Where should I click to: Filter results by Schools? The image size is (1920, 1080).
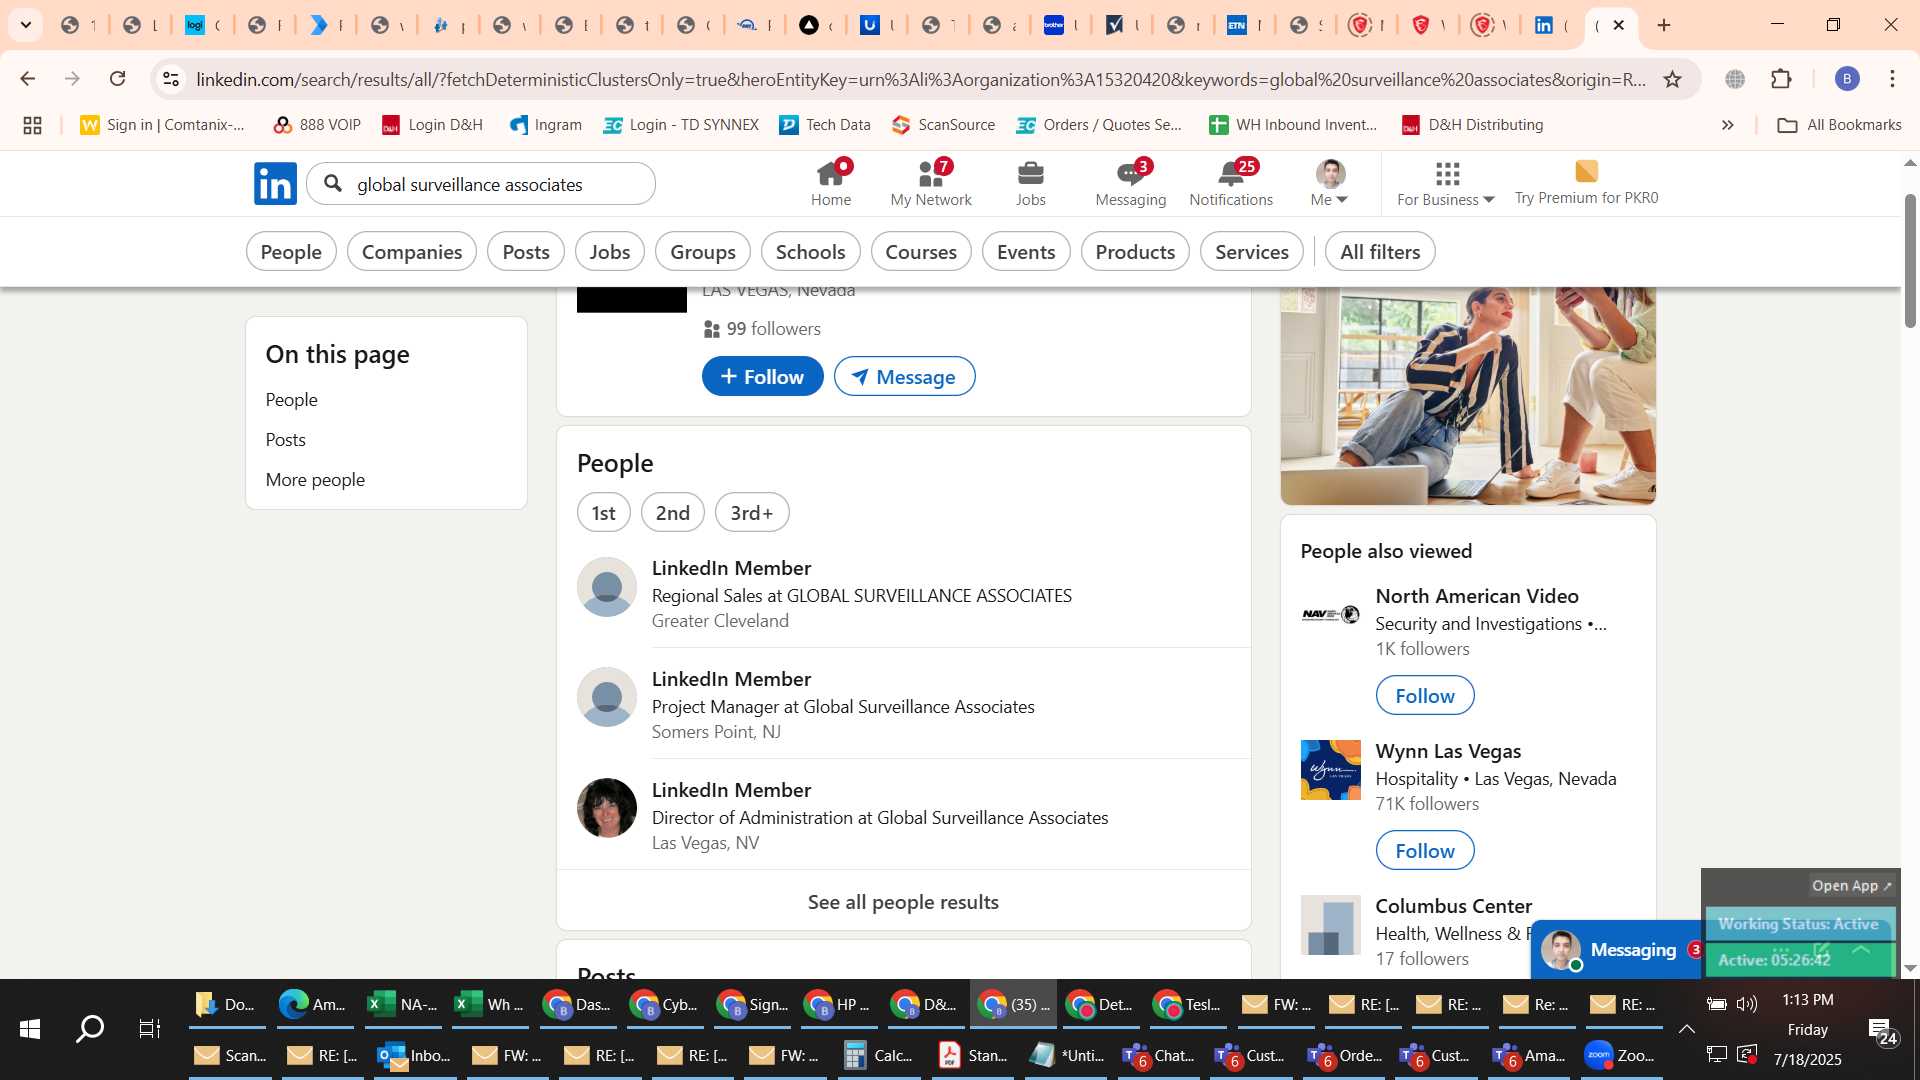click(x=811, y=252)
